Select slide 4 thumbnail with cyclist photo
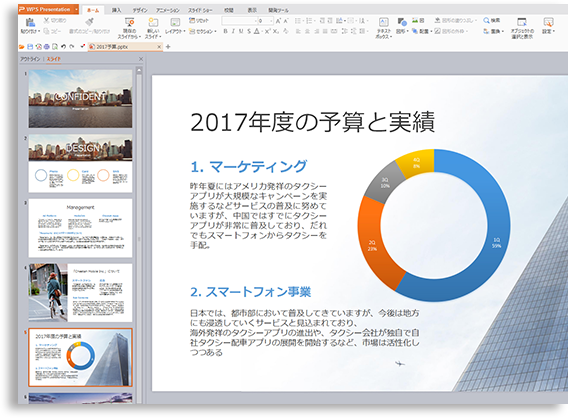The width and height of the screenshot is (568, 418). 80,293
